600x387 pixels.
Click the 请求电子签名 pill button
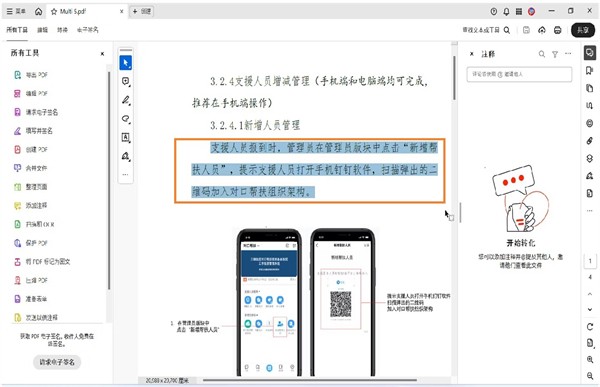(57, 362)
